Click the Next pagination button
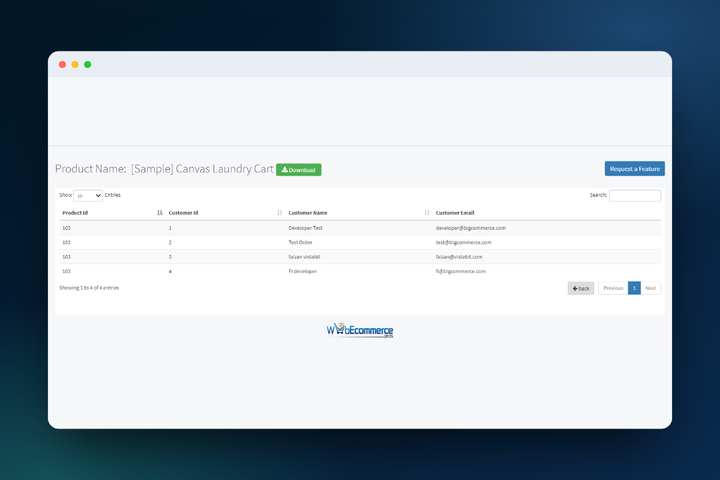Screen dimensions: 720x480 pyautogui.click(x=650, y=288)
